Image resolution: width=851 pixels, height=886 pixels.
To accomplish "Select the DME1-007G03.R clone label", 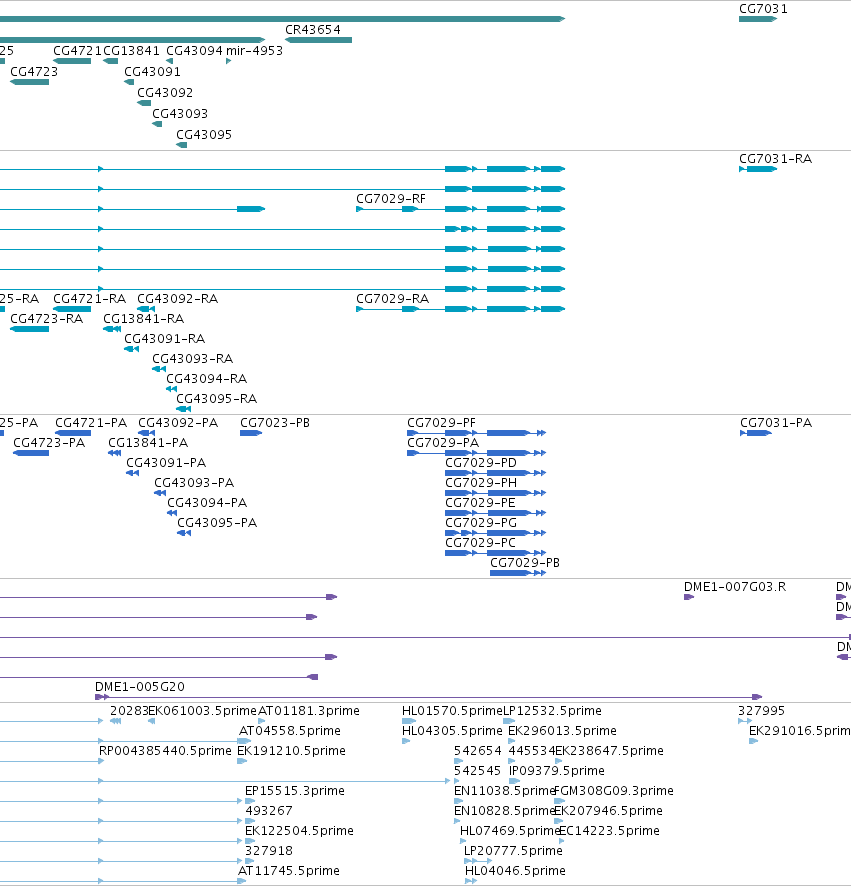I will point(735,587).
